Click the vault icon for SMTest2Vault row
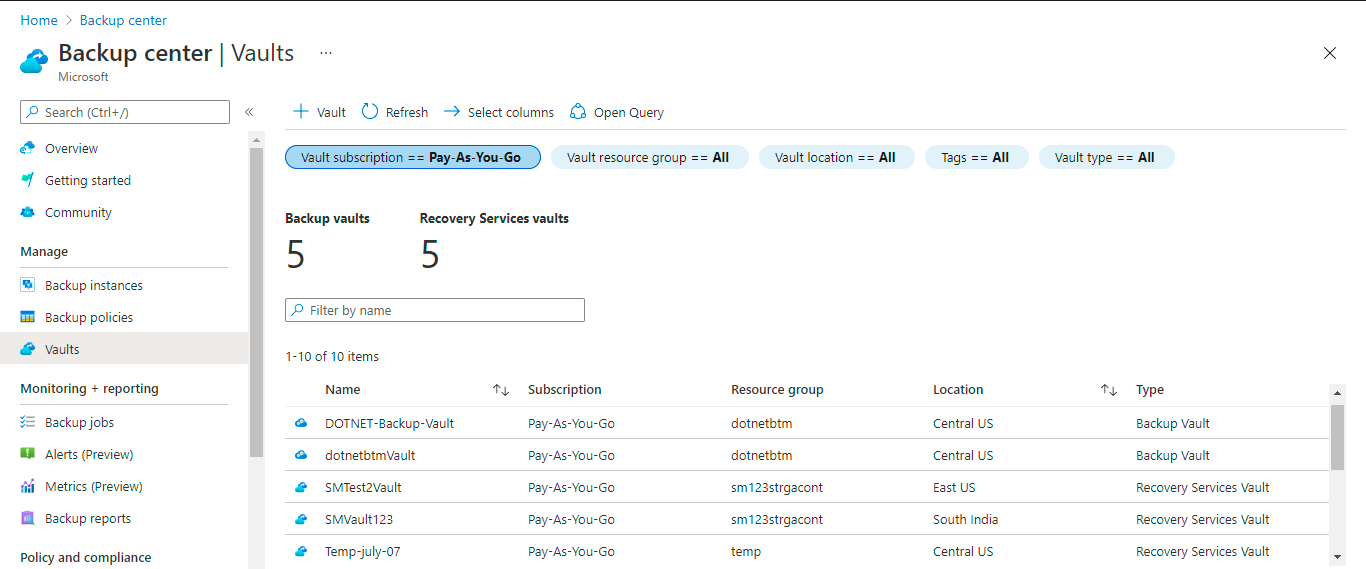This screenshot has width=1366, height=569. click(300, 487)
